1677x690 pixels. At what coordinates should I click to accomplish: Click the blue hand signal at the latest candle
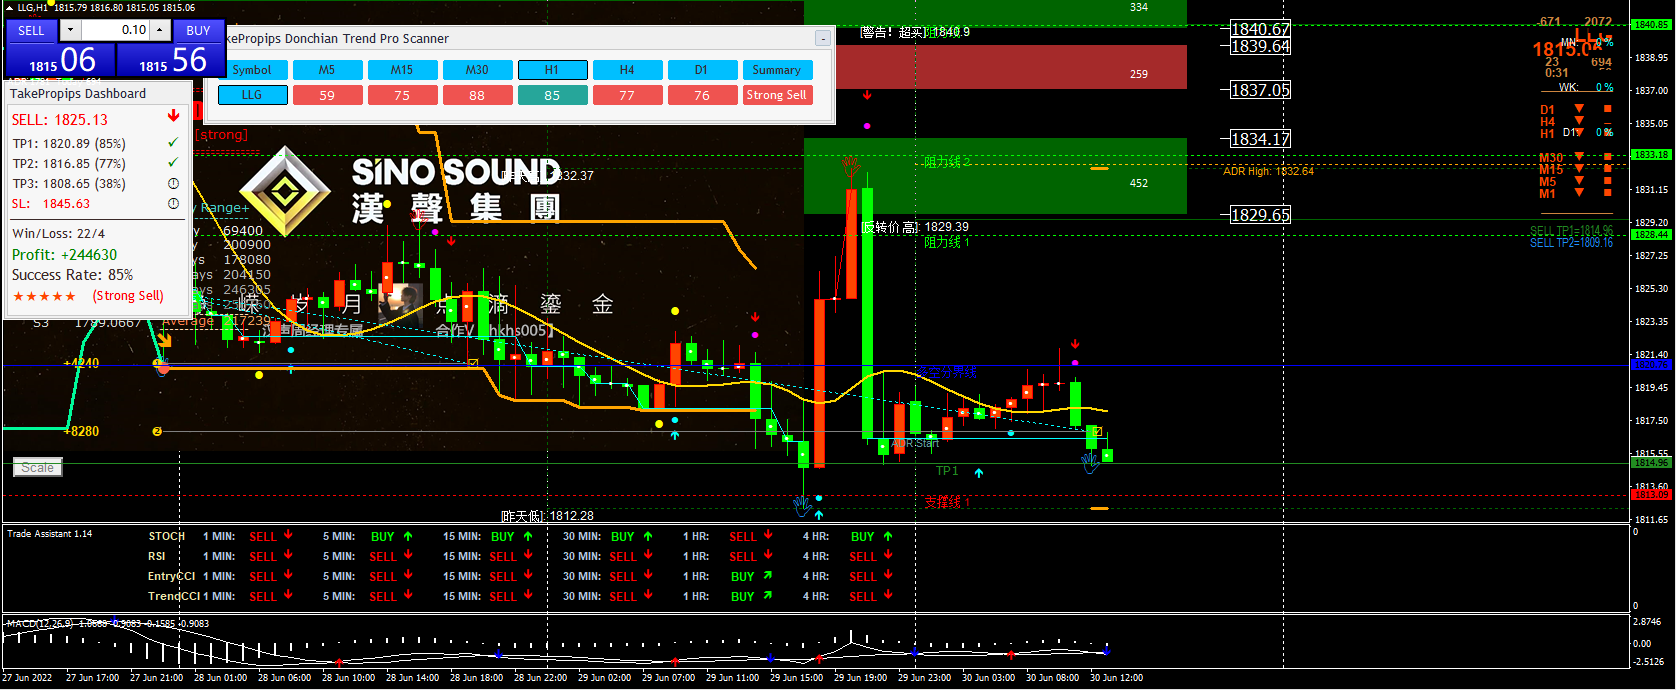click(x=1091, y=462)
